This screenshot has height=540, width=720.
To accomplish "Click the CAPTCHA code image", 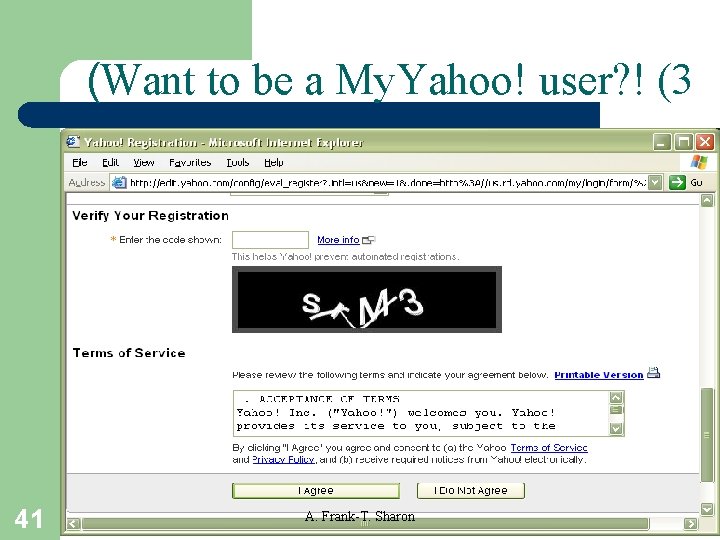I will pos(367,299).
